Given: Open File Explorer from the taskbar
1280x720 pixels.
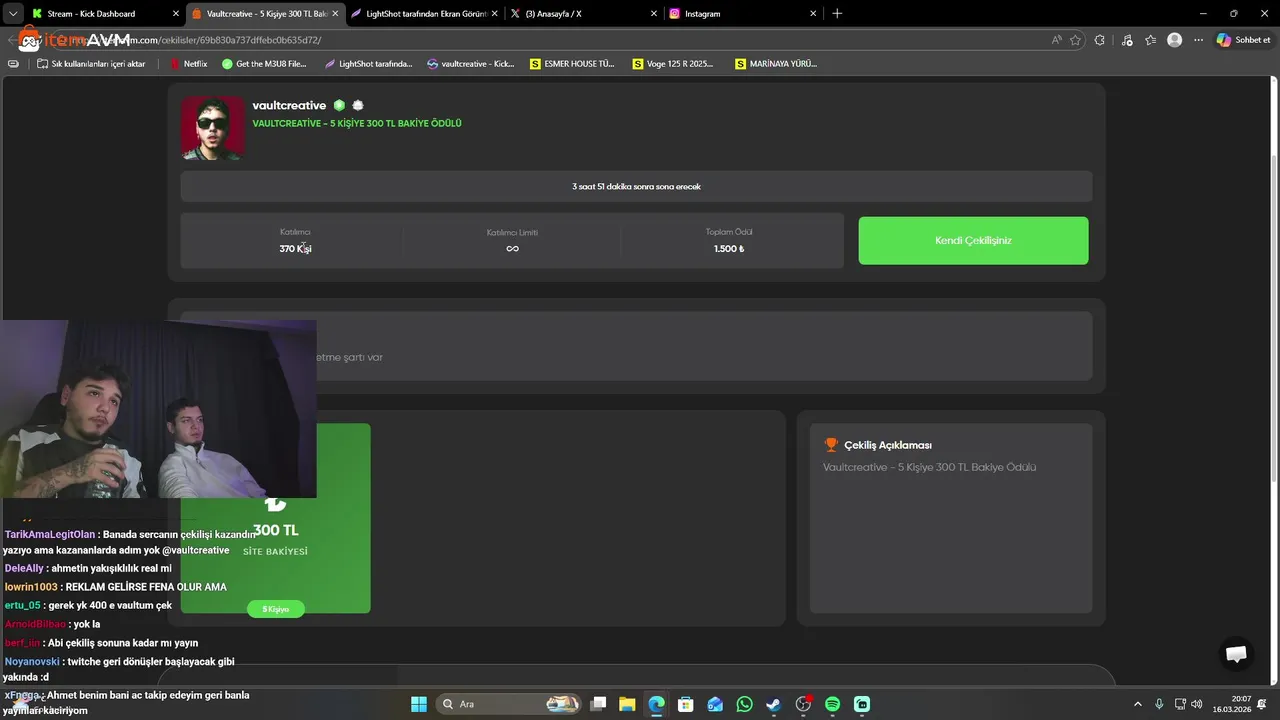Looking at the screenshot, I should pos(627,704).
